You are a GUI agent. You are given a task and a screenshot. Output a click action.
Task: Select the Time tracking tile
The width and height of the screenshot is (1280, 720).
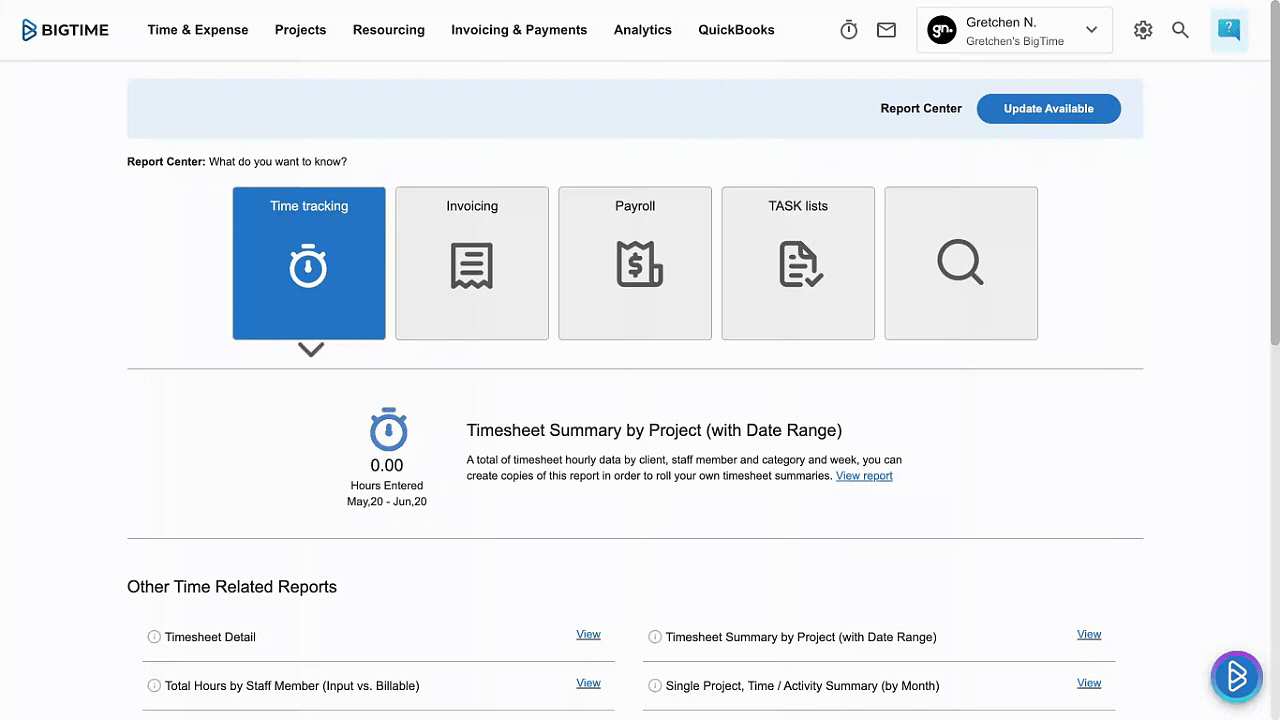click(x=309, y=263)
